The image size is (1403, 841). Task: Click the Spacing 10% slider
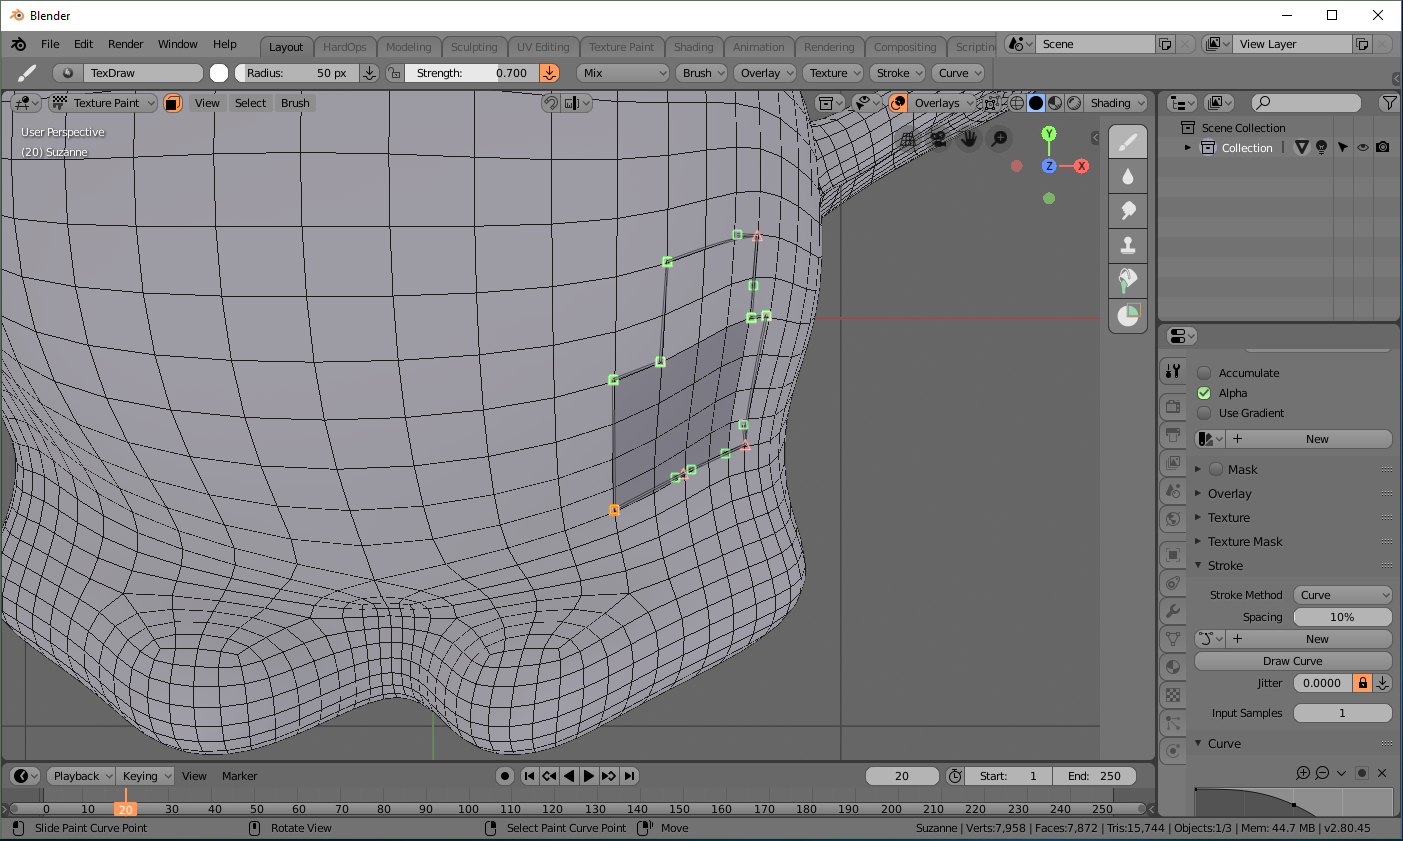[x=1342, y=617]
